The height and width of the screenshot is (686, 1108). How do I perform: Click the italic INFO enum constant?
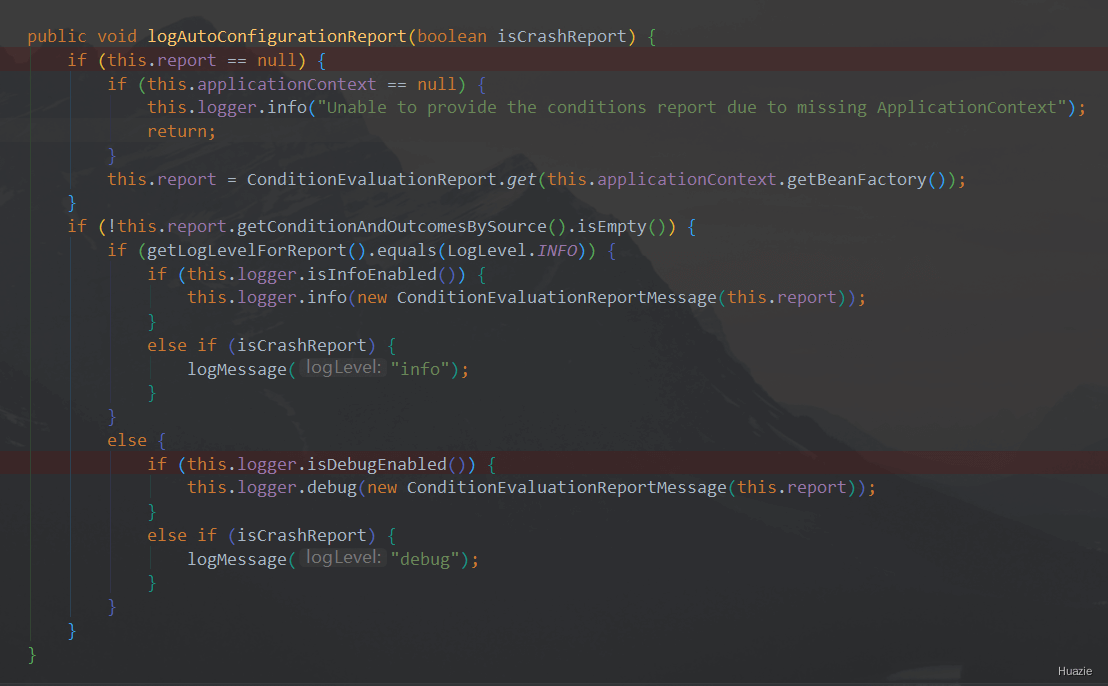[x=557, y=250]
